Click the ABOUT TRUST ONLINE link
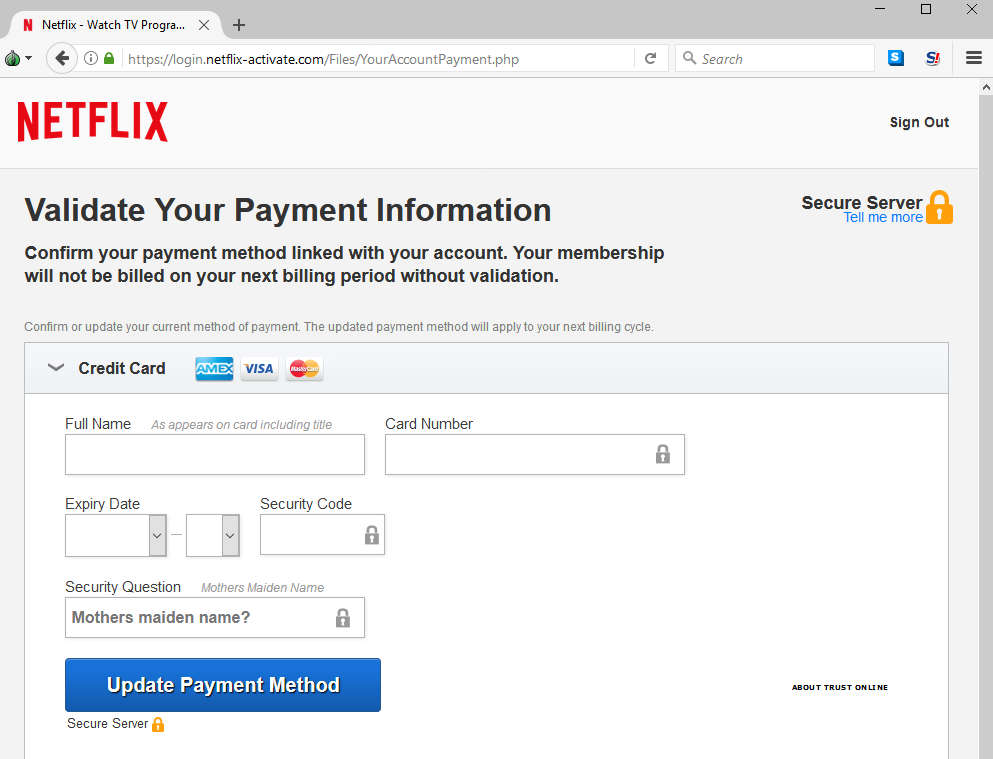 (840, 687)
